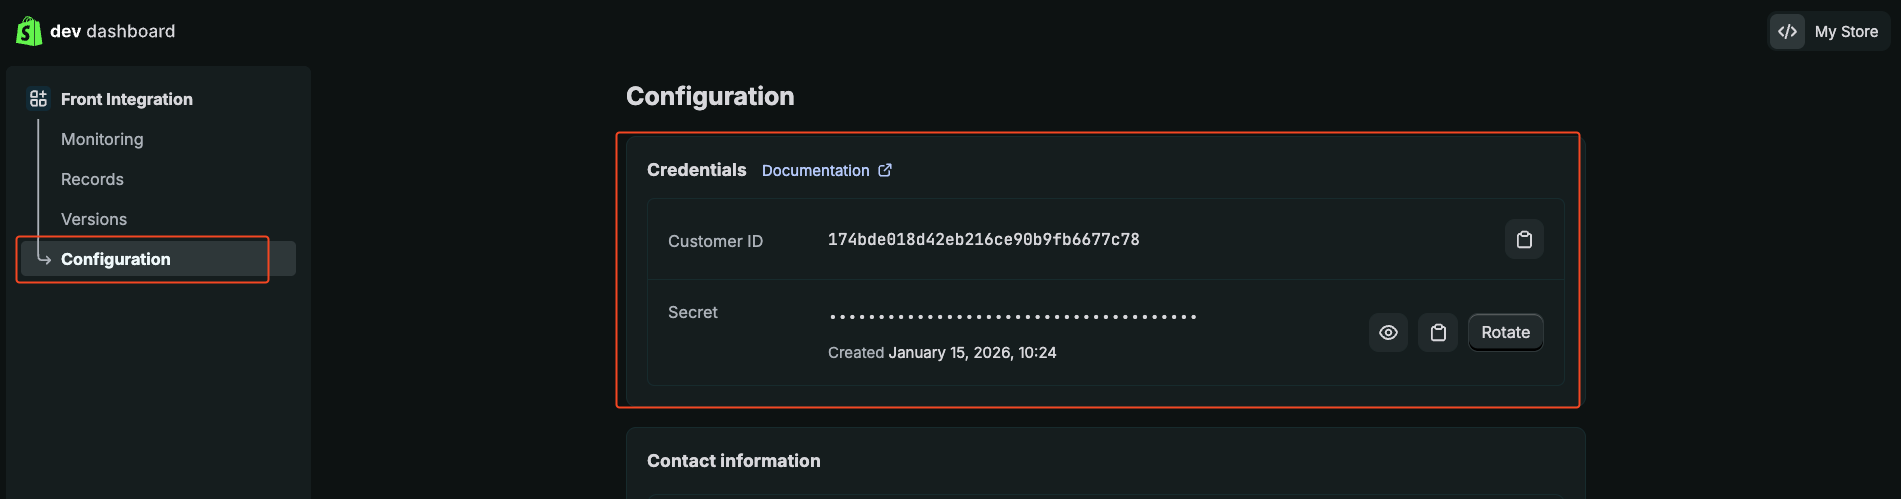Click the Customer ID value string

click(x=983, y=240)
